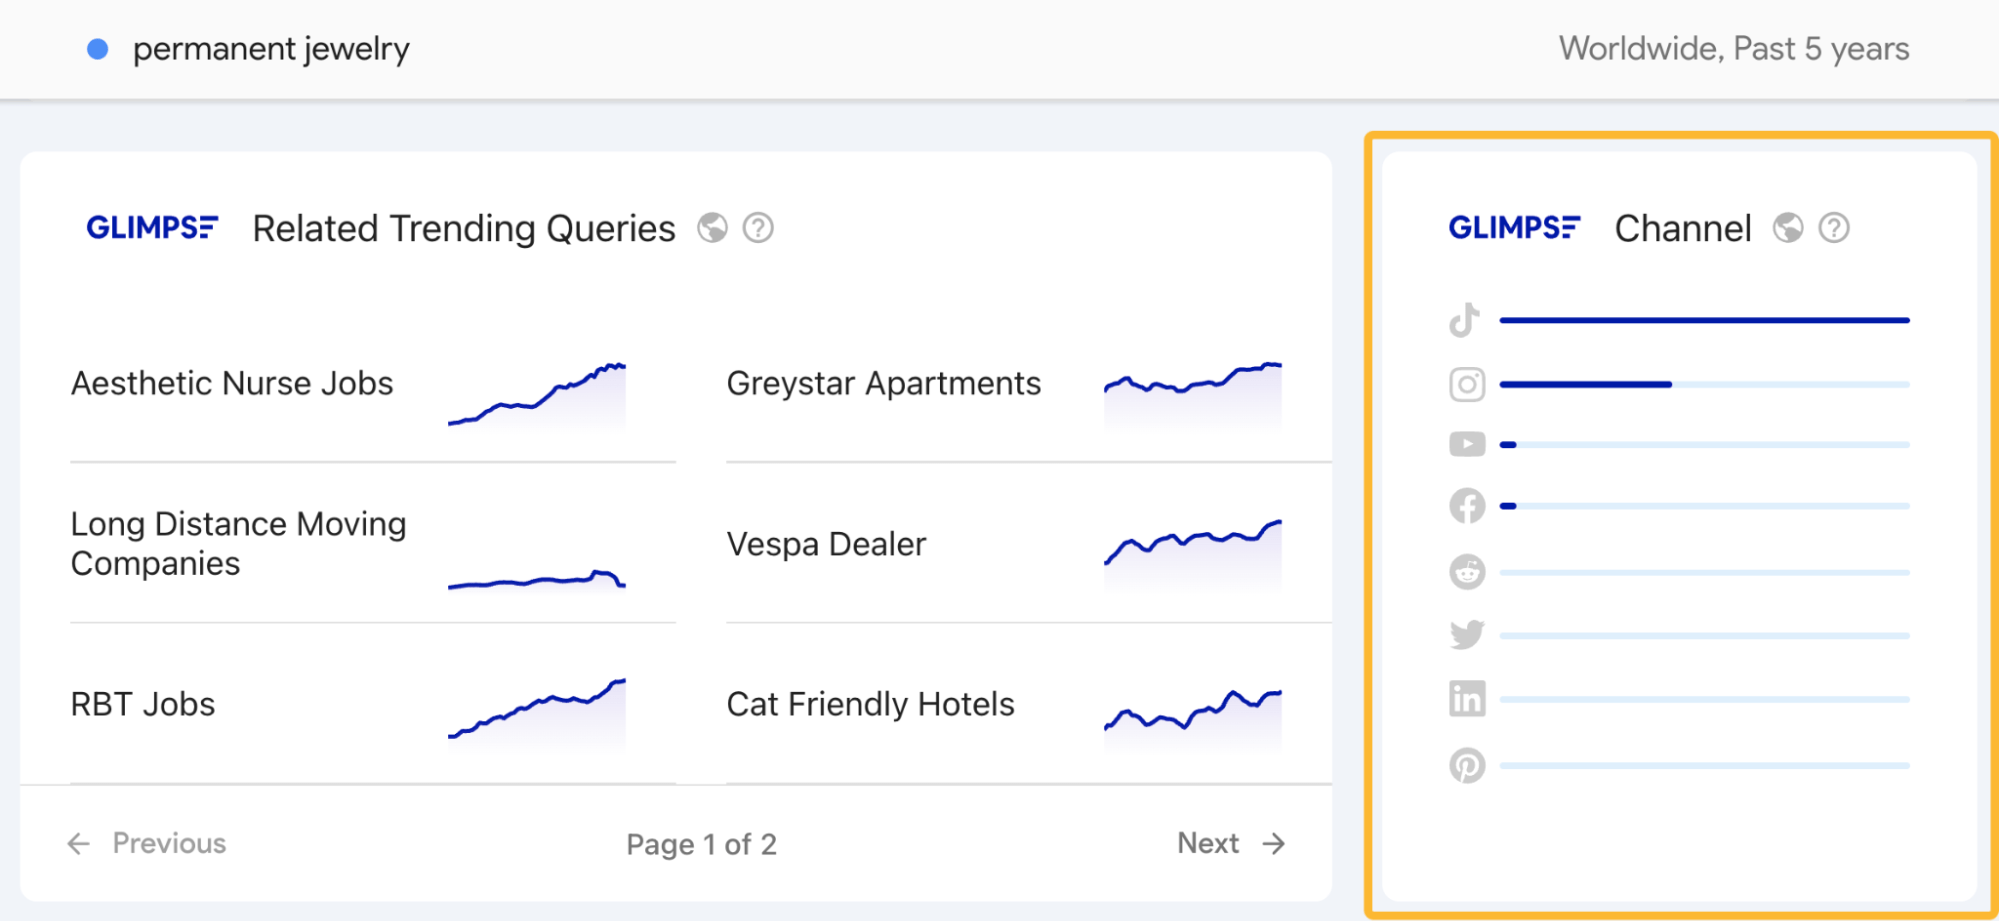Select the Instagram channel icon
Image resolution: width=1999 pixels, height=922 pixels.
click(1466, 383)
